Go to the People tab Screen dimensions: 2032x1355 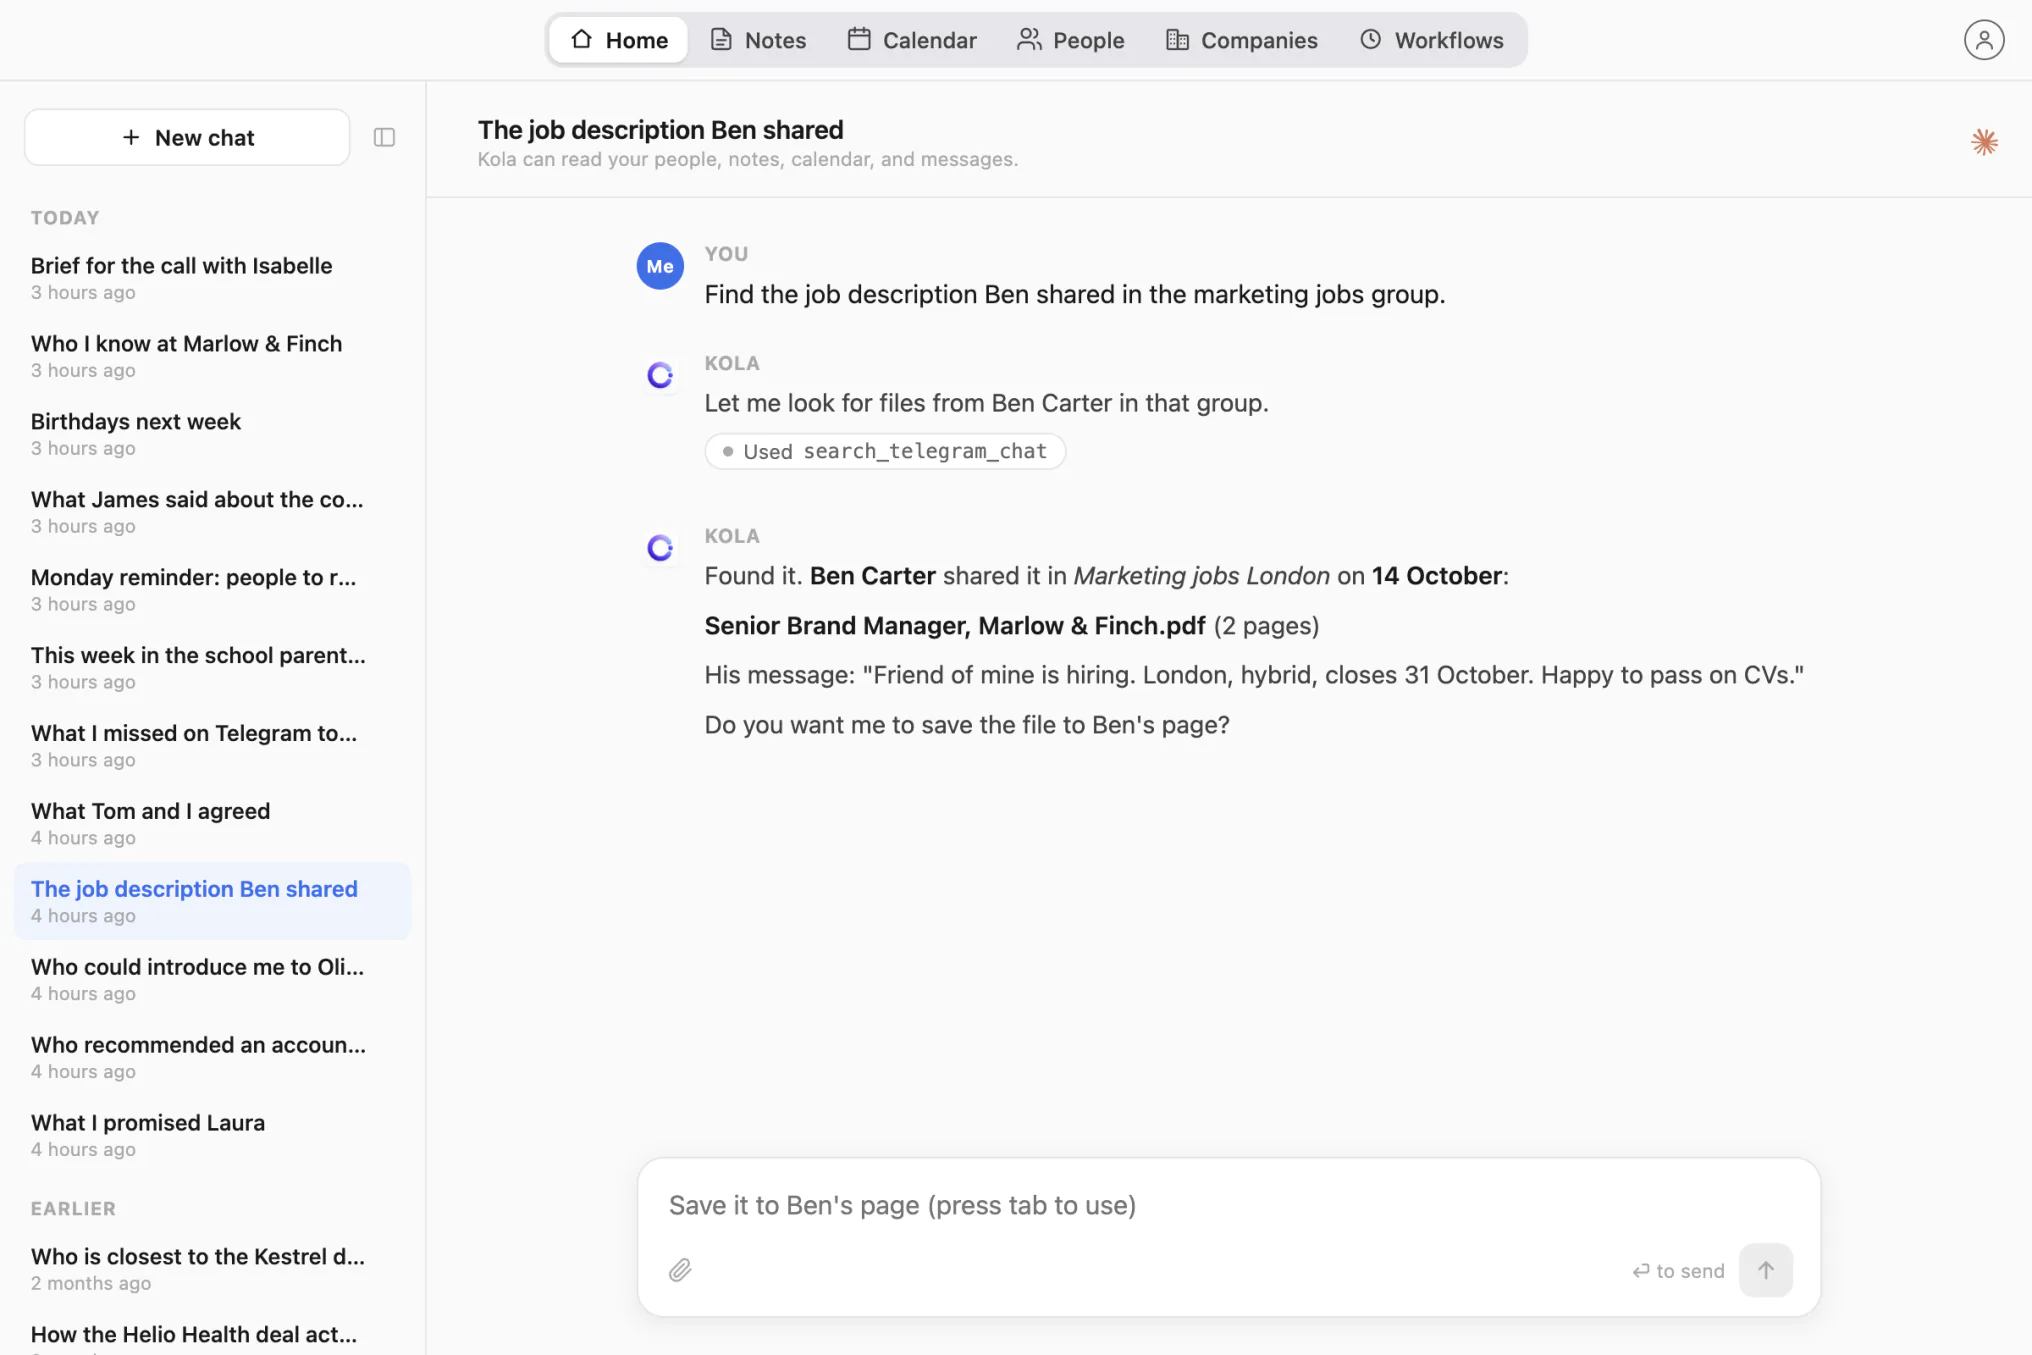(1071, 40)
